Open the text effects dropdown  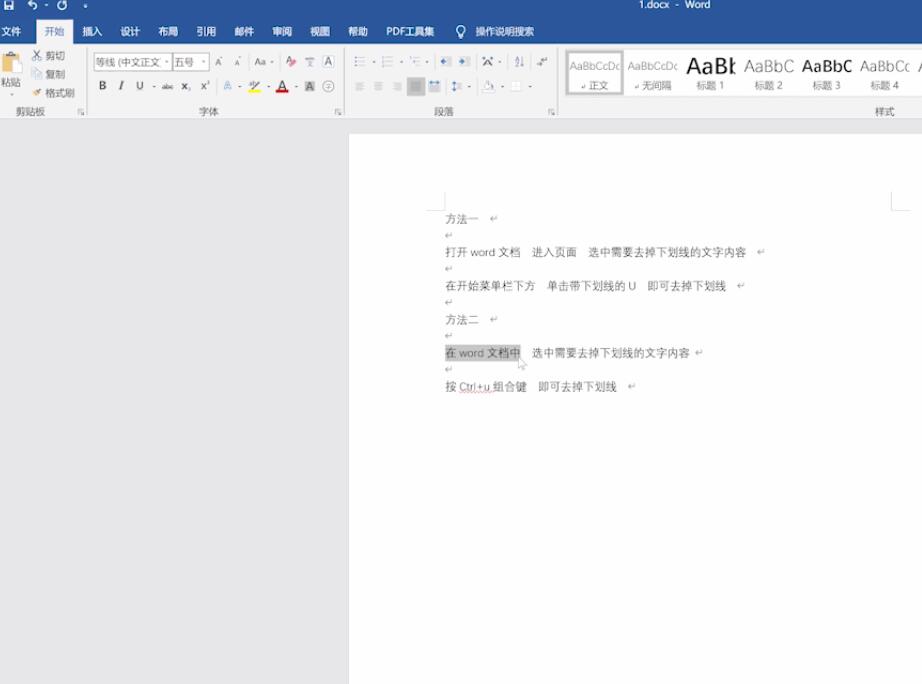point(240,86)
